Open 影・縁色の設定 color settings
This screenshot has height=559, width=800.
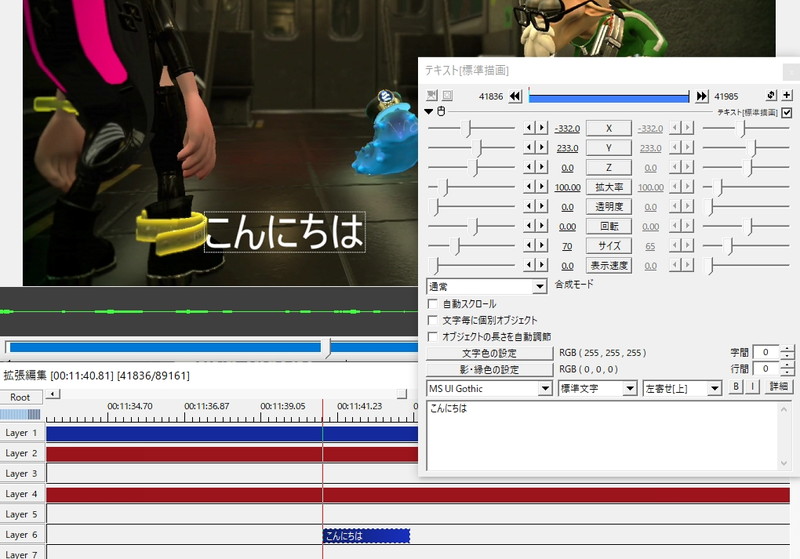pos(489,369)
